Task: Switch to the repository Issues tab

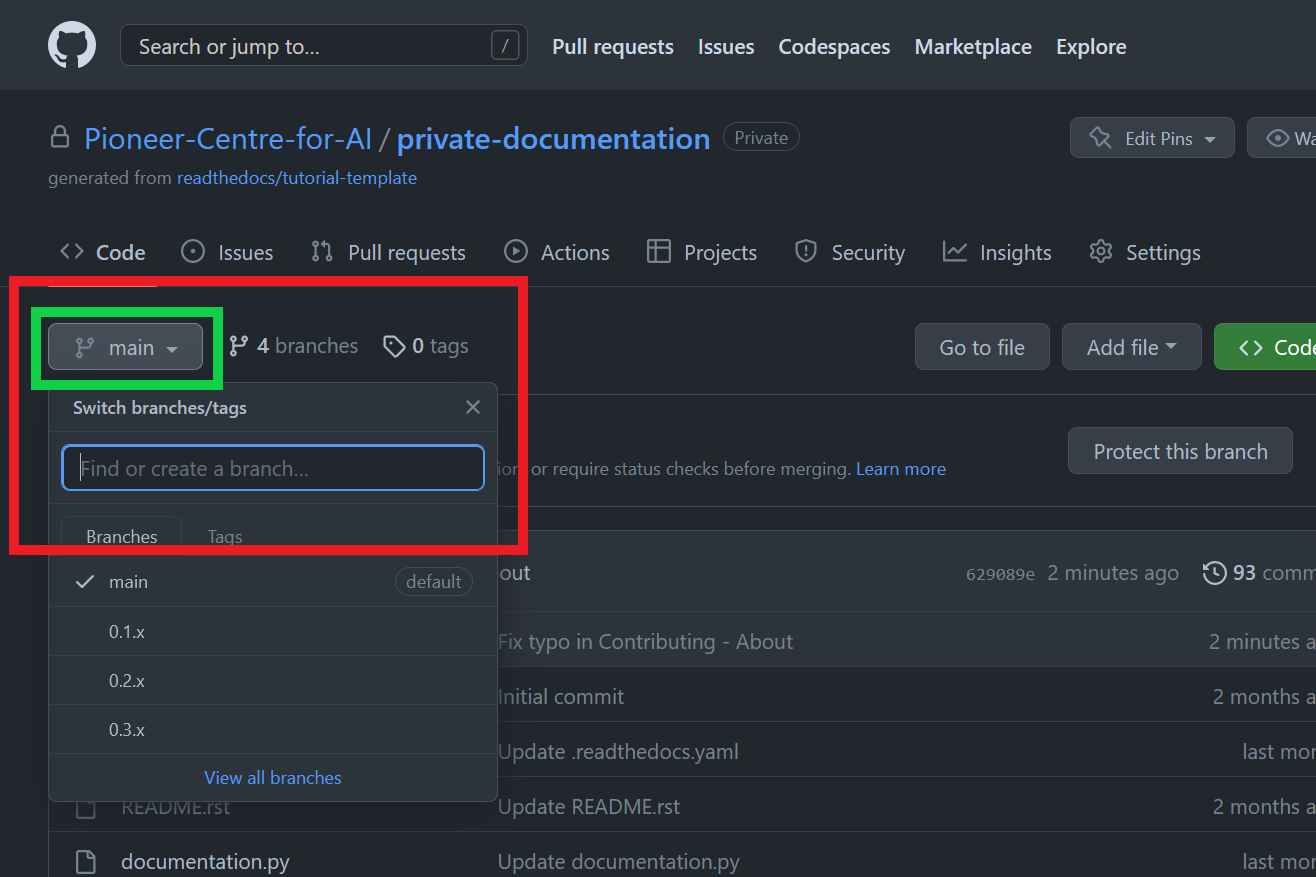Action: pyautogui.click(x=227, y=252)
